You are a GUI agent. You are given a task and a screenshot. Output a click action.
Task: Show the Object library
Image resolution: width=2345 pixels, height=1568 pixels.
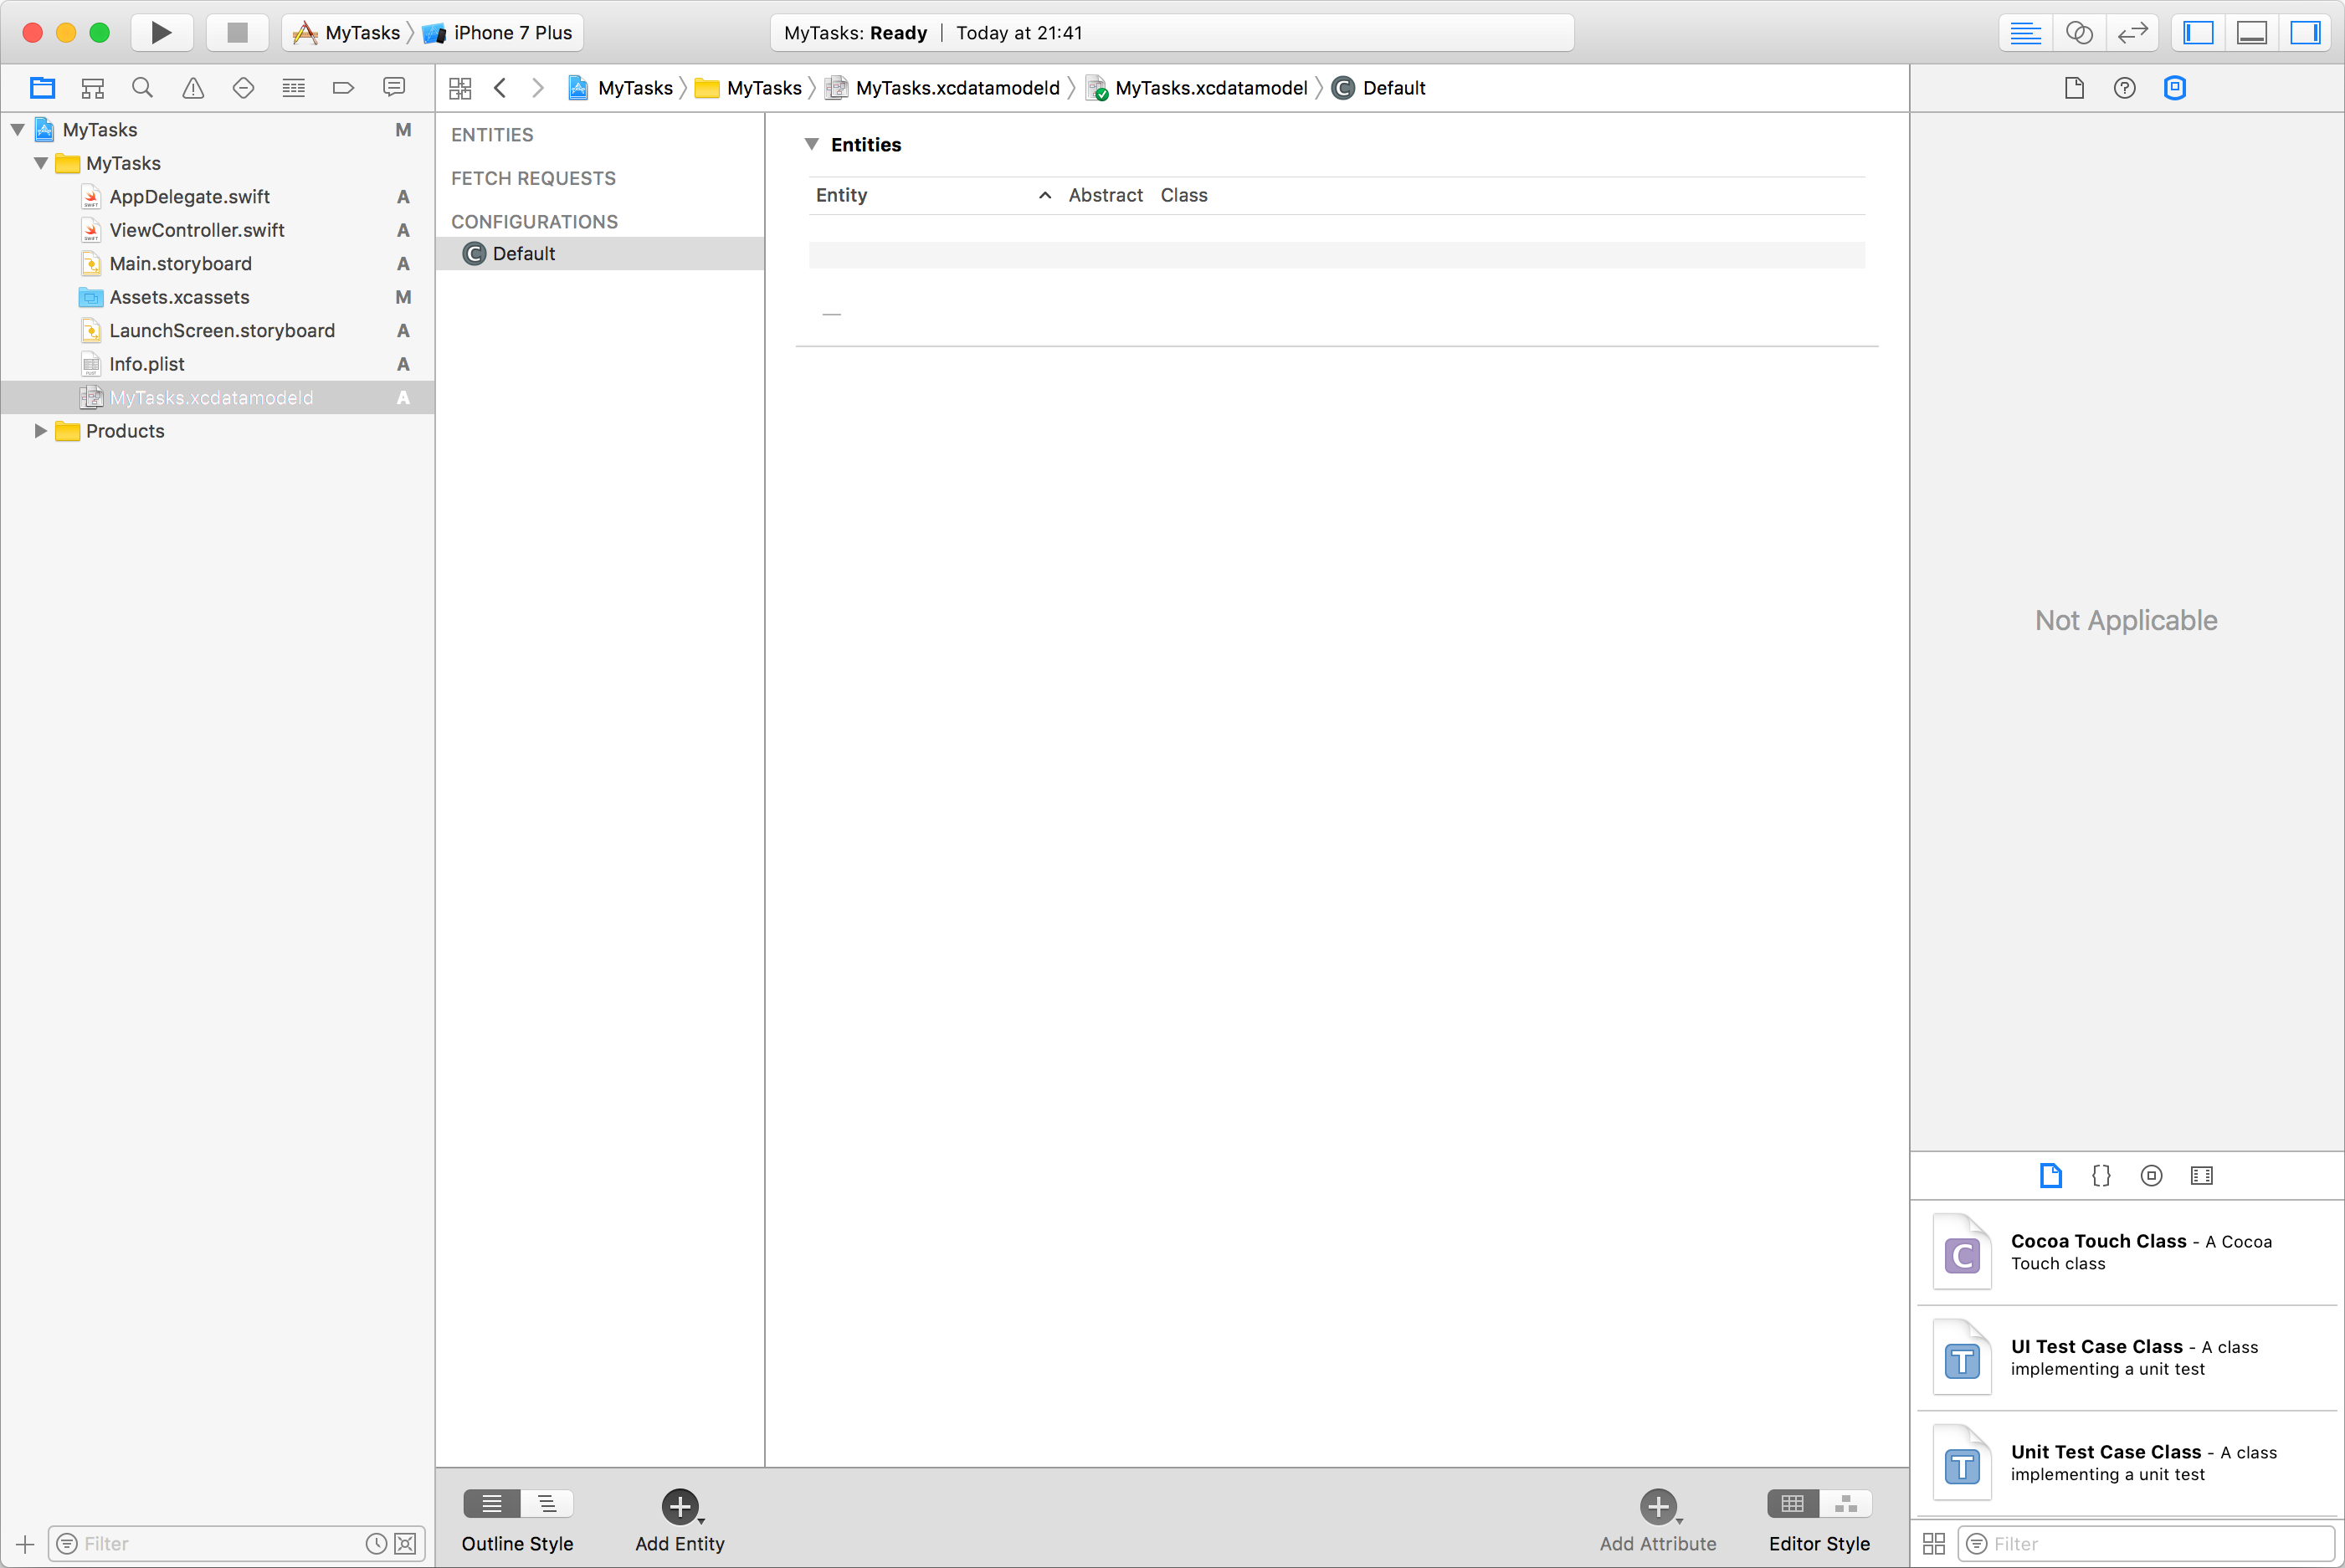[2151, 1176]
